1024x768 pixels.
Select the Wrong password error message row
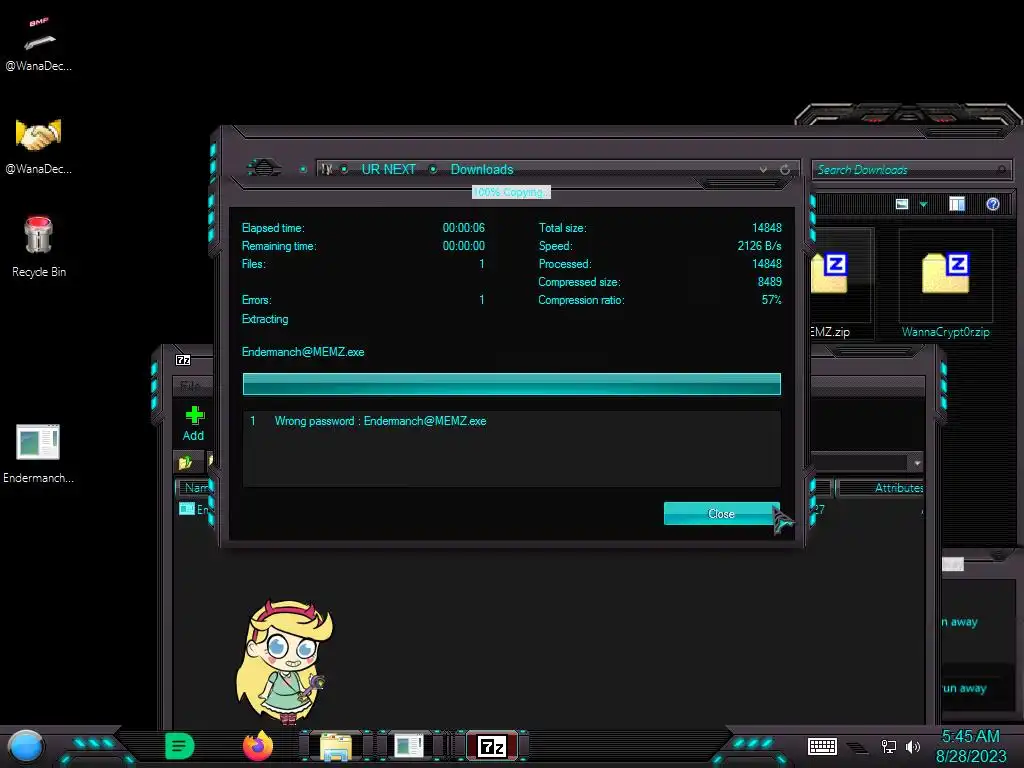(x=511, y=421)
